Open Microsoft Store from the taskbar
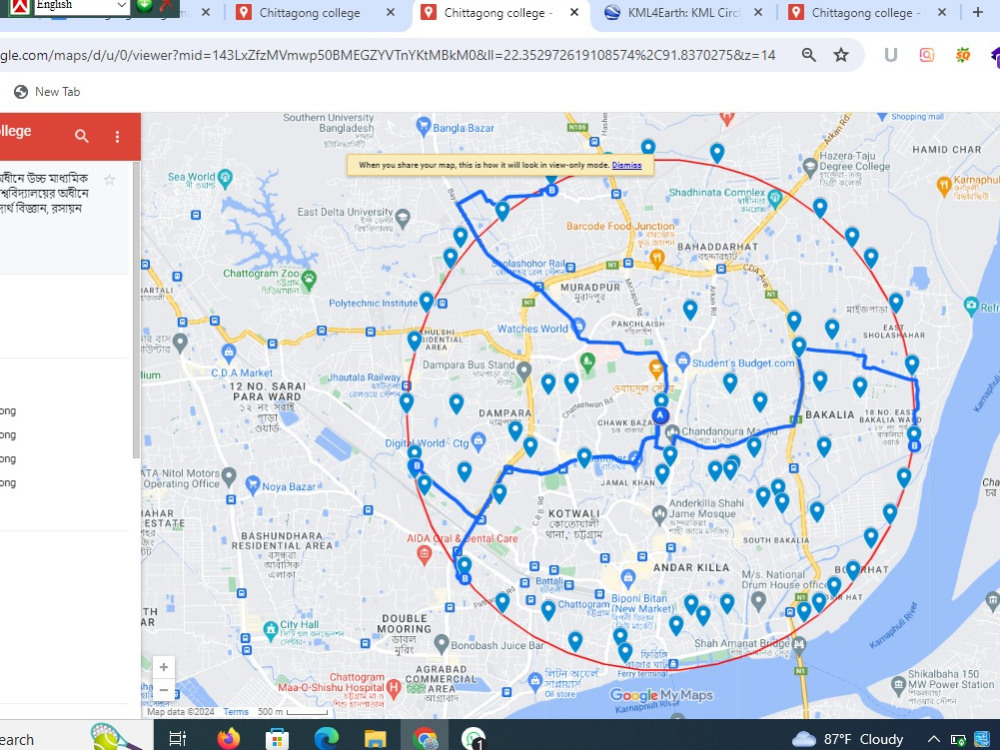 (x=277, y=739)
